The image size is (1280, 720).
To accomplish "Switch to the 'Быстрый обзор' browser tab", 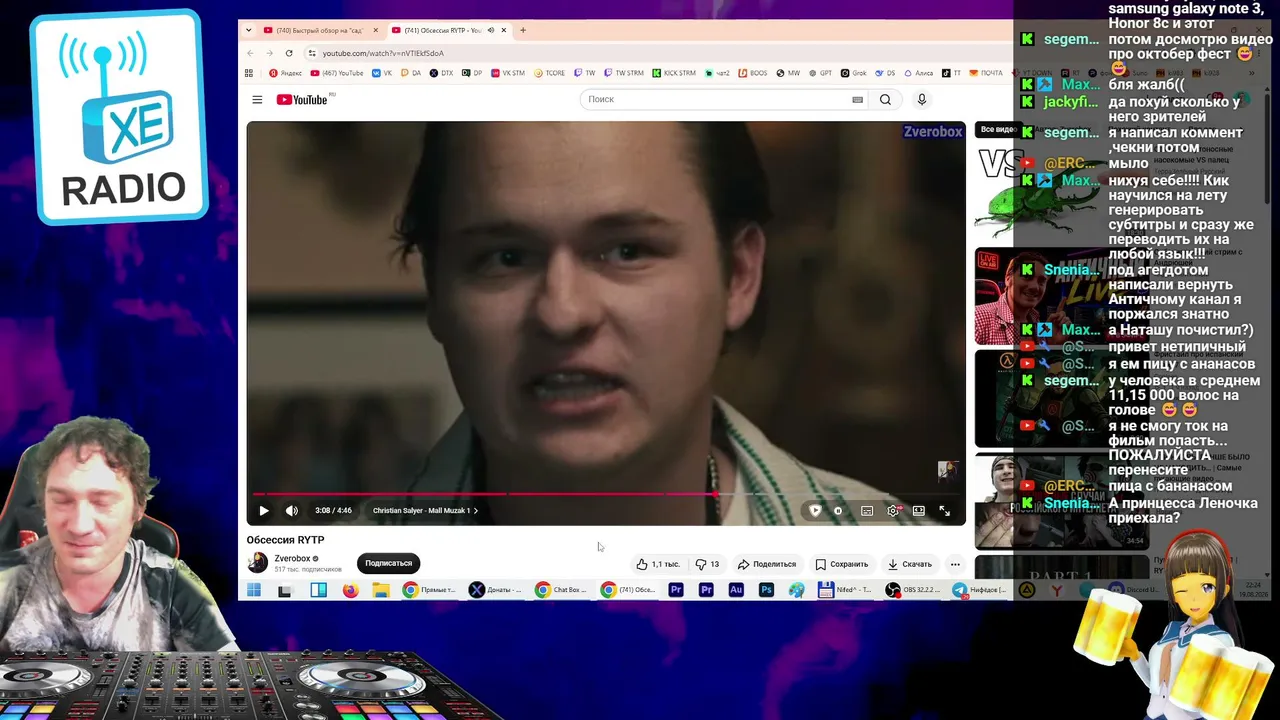I will tap(320, 30).
